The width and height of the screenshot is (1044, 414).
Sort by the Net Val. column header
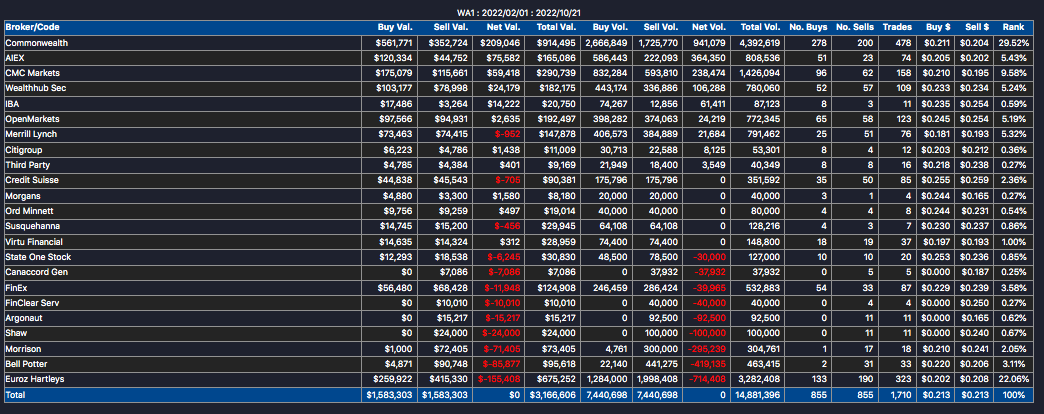504,27
